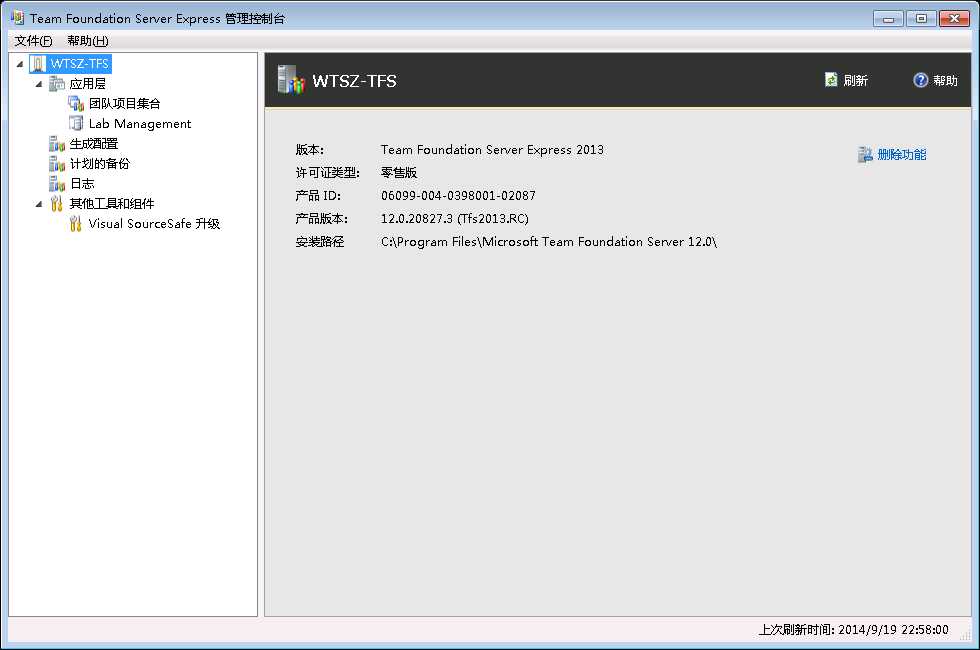Click the 其他工具和组件 tools icon

pyautogui.click(x=57, y=204)
